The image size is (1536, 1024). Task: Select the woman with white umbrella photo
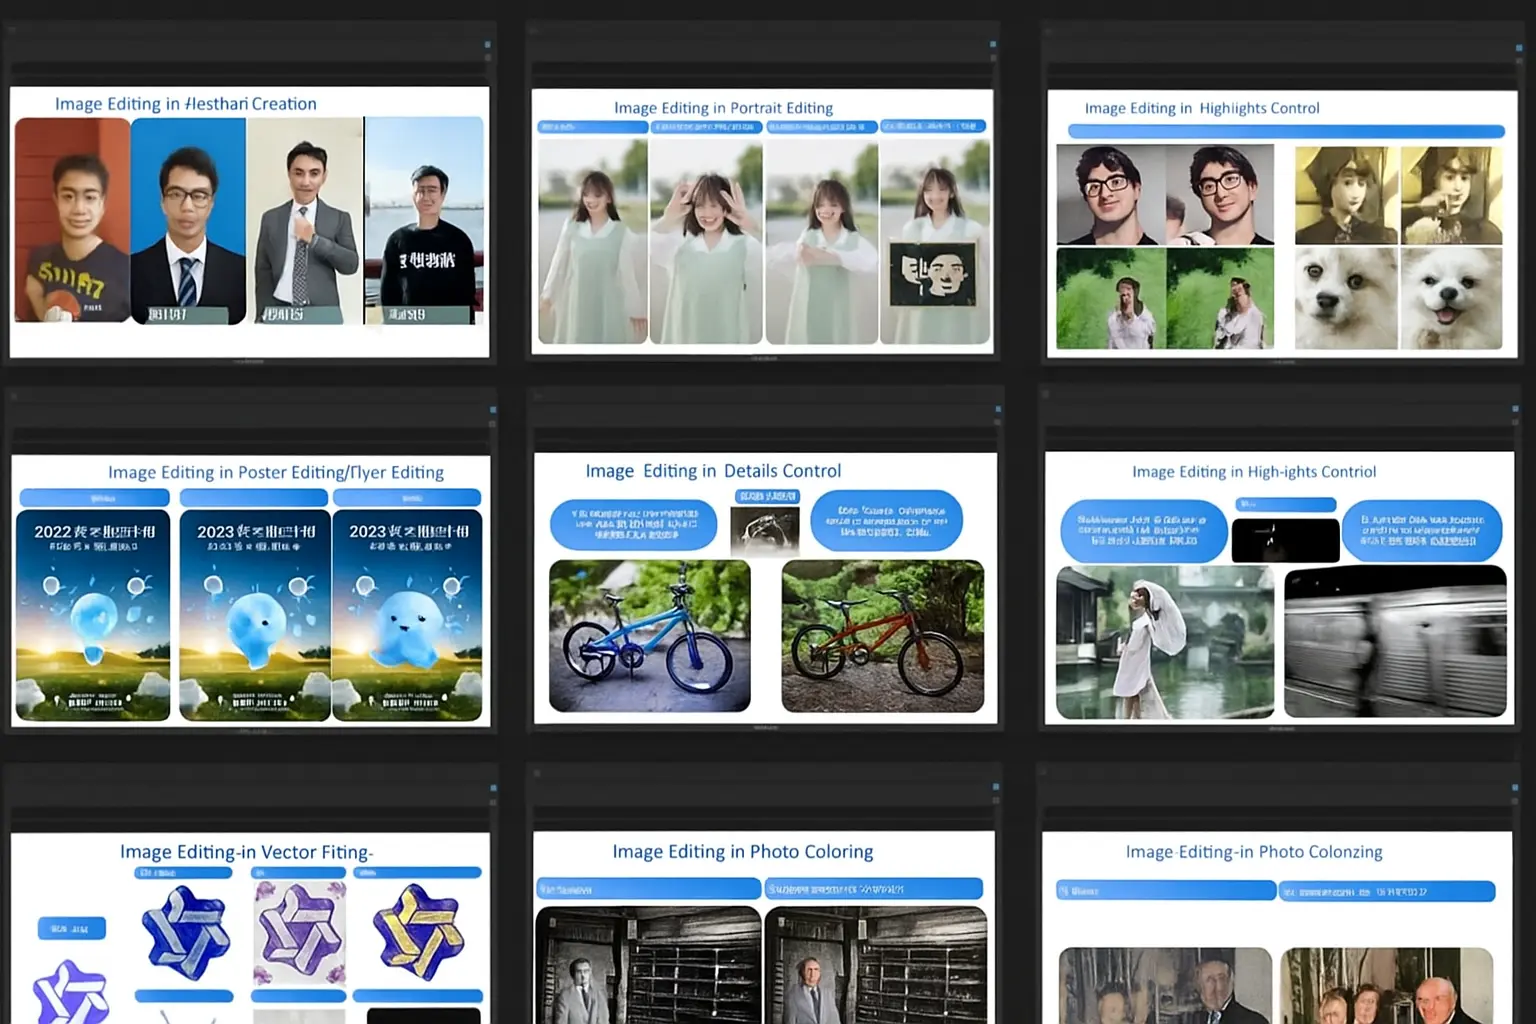pos(1165,643)
